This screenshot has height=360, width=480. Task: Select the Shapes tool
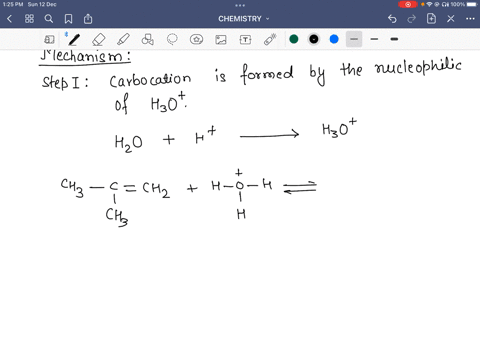tap(147, 39)
